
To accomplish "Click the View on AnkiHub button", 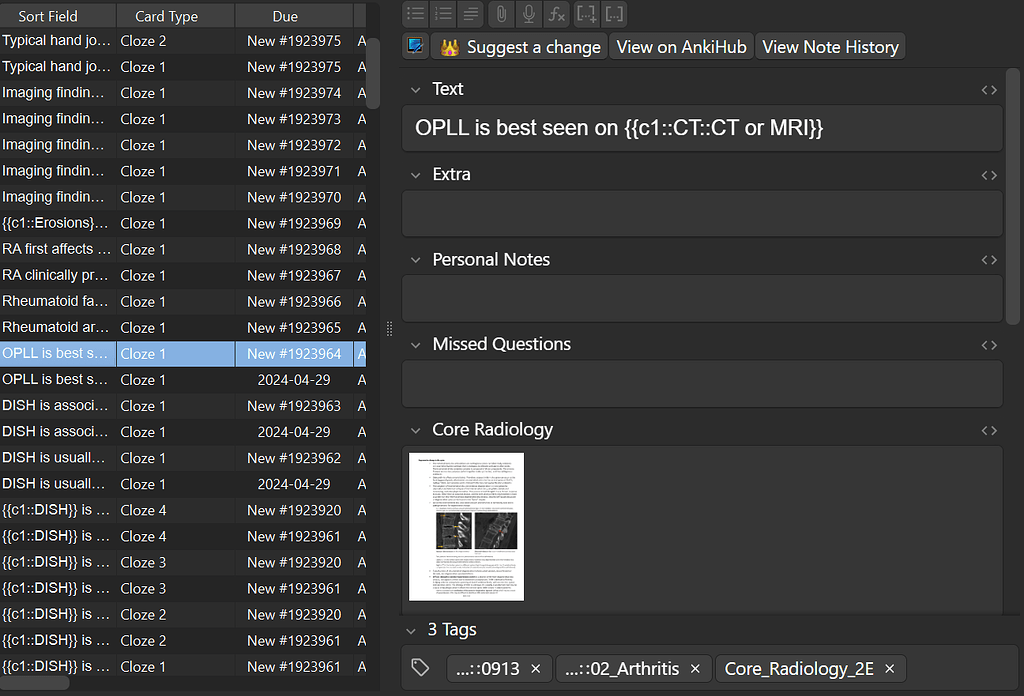I will tap(681, 47).
